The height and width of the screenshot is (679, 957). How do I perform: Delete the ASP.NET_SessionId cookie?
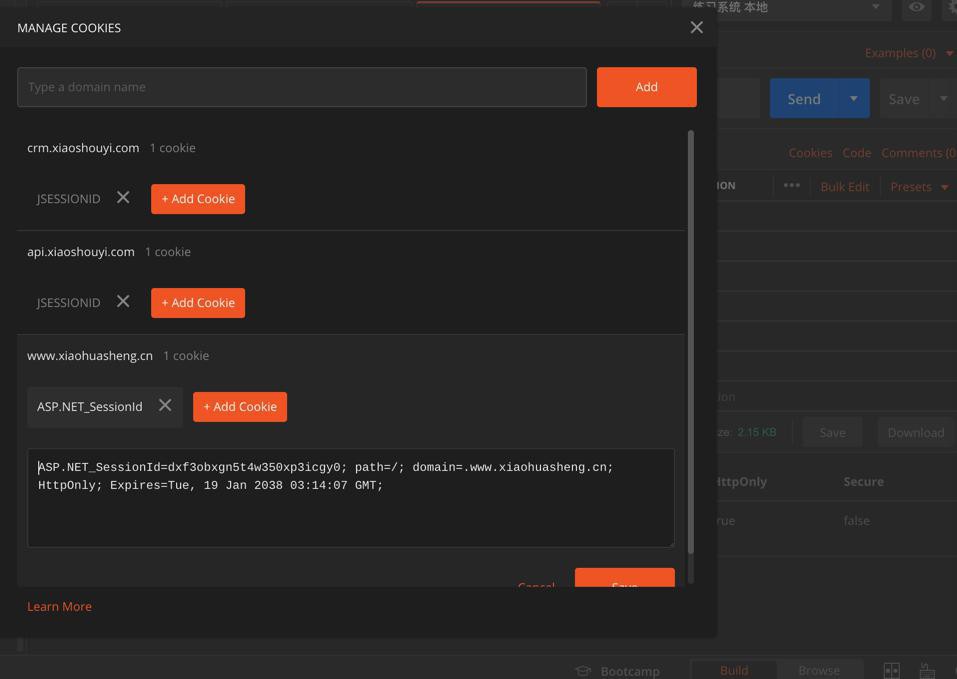point(165,405)
